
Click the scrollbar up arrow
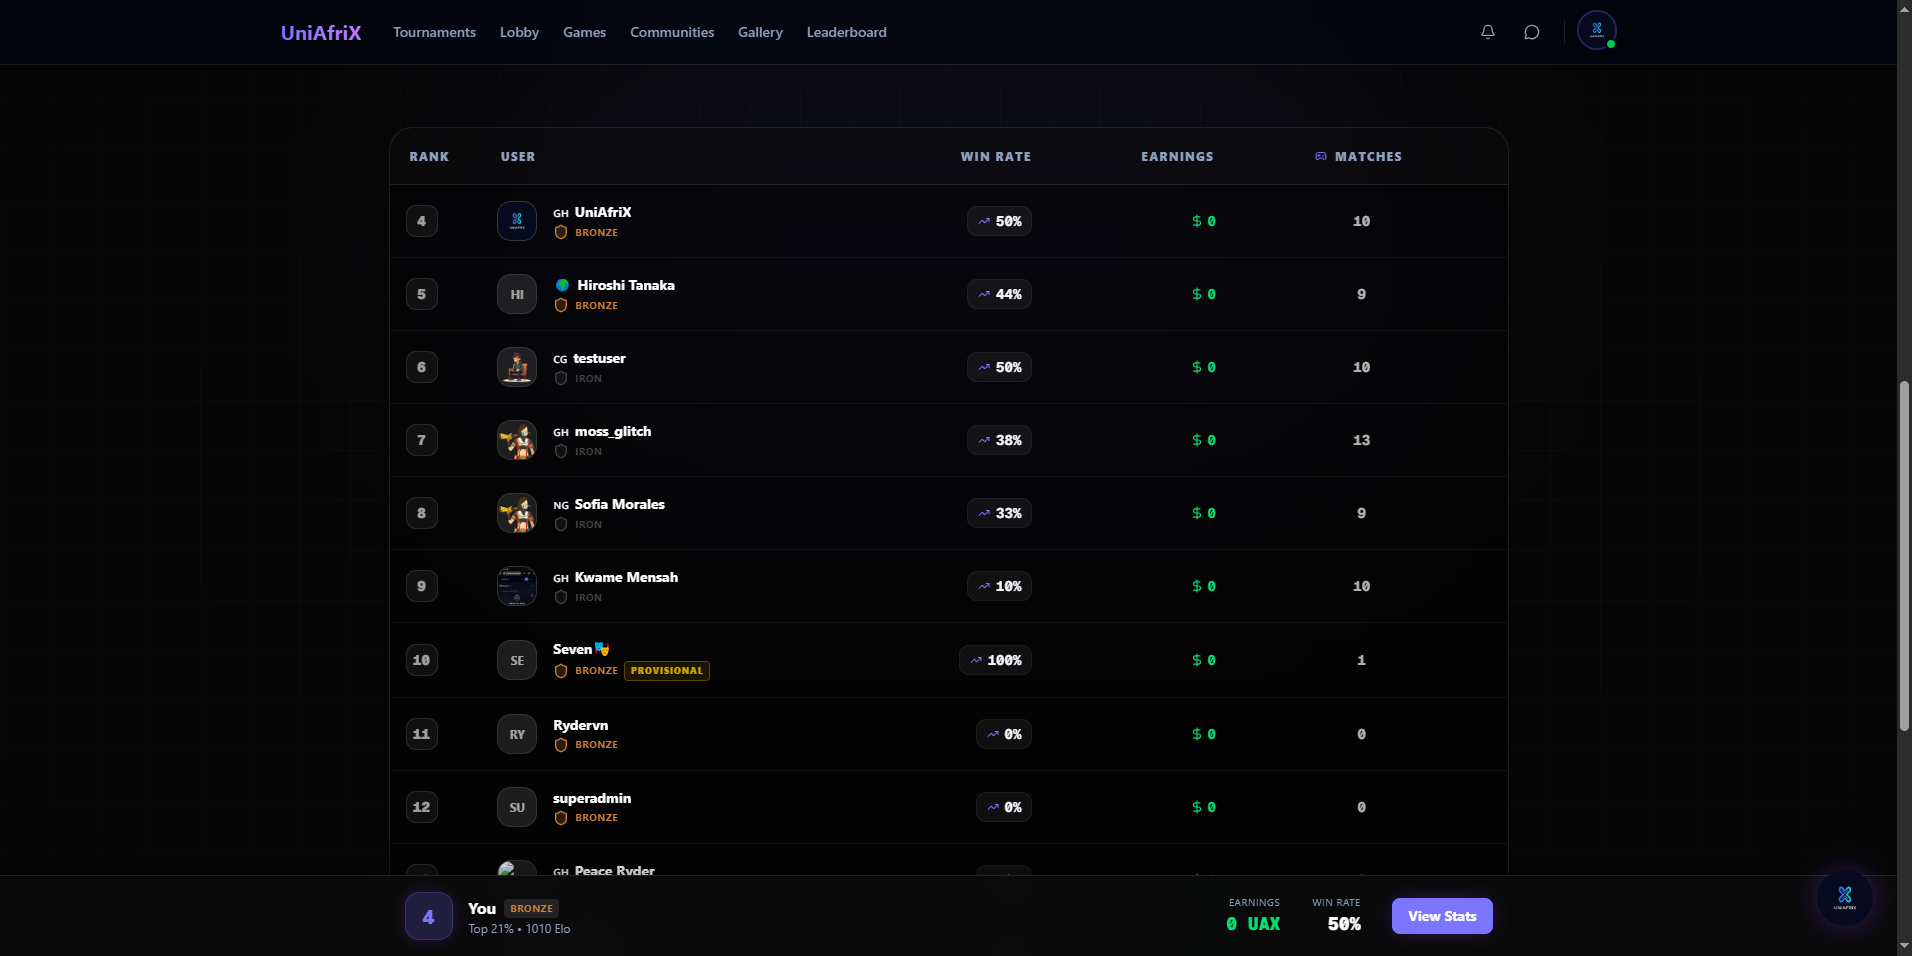pyautogui.click(x=1904, y=8)
